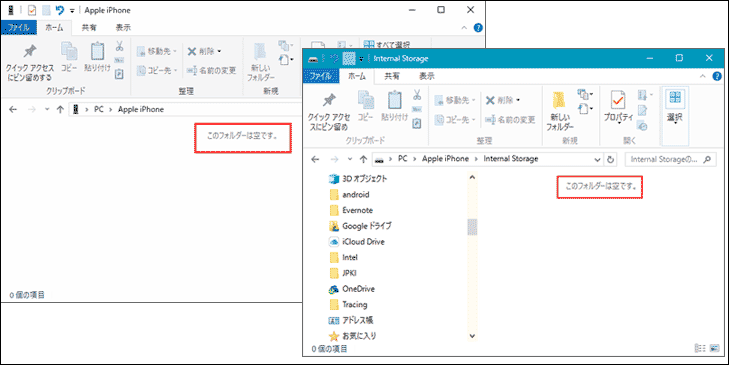Click すべて選択 in Apple iPhone window

pyautogui.click(x=387, y=45)
